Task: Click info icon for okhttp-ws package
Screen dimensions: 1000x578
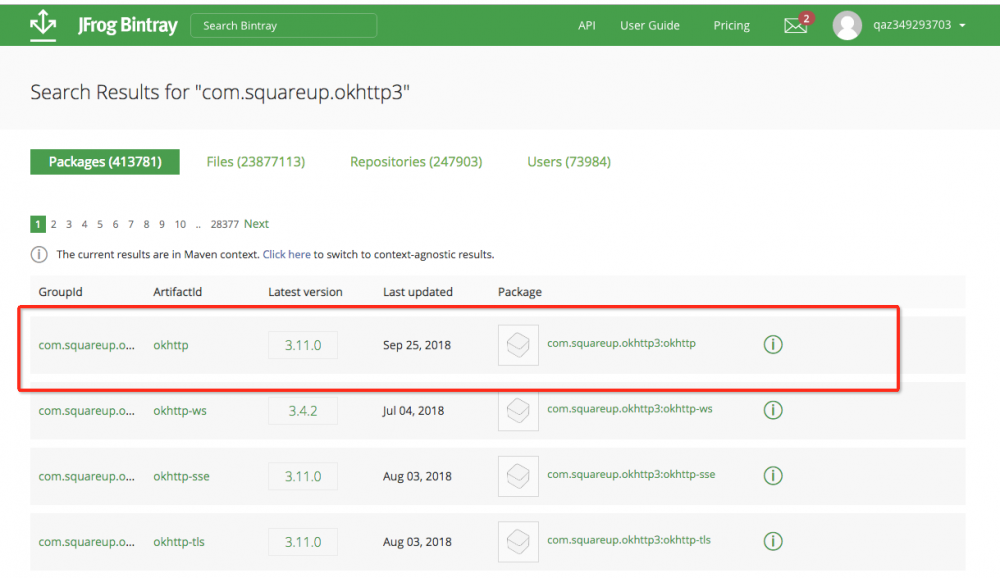Action: pyautogui.click(x=773, y=410)
